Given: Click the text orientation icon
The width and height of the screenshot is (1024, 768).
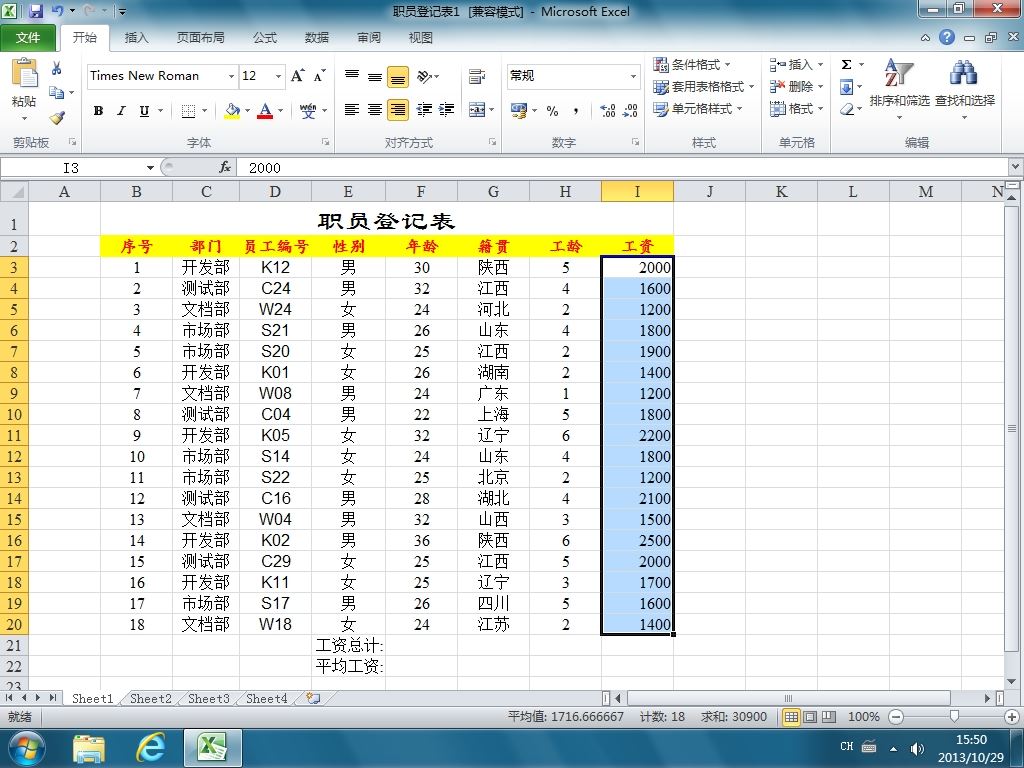Looking at the screenshot, I should 424,76.
